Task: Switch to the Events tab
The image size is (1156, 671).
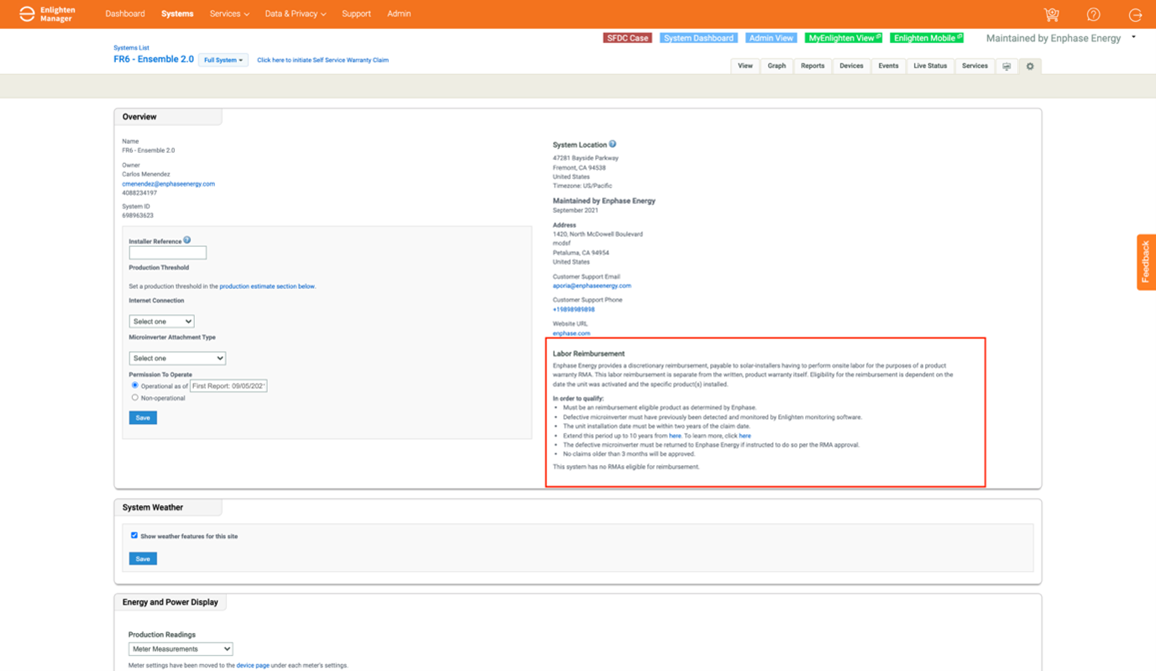Action: click(888, 66)
